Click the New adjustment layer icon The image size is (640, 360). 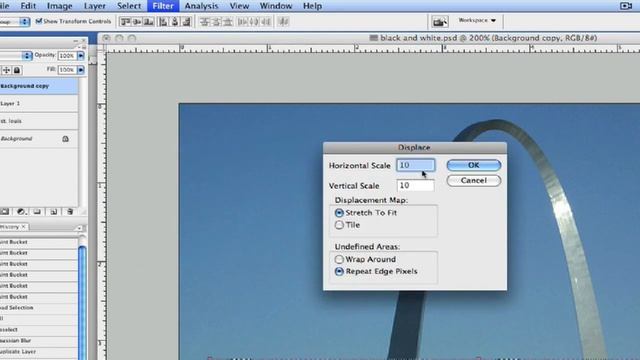pos(21,211)
